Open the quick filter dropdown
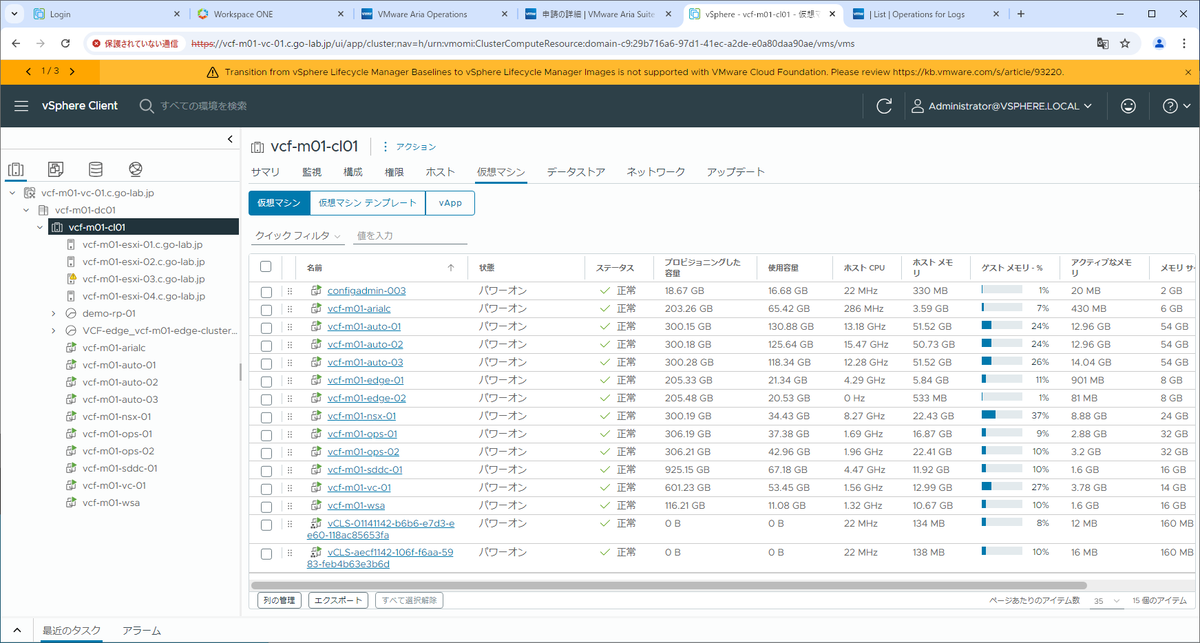This screenshot has width=1200, height=643. click(x=298, y=236)
